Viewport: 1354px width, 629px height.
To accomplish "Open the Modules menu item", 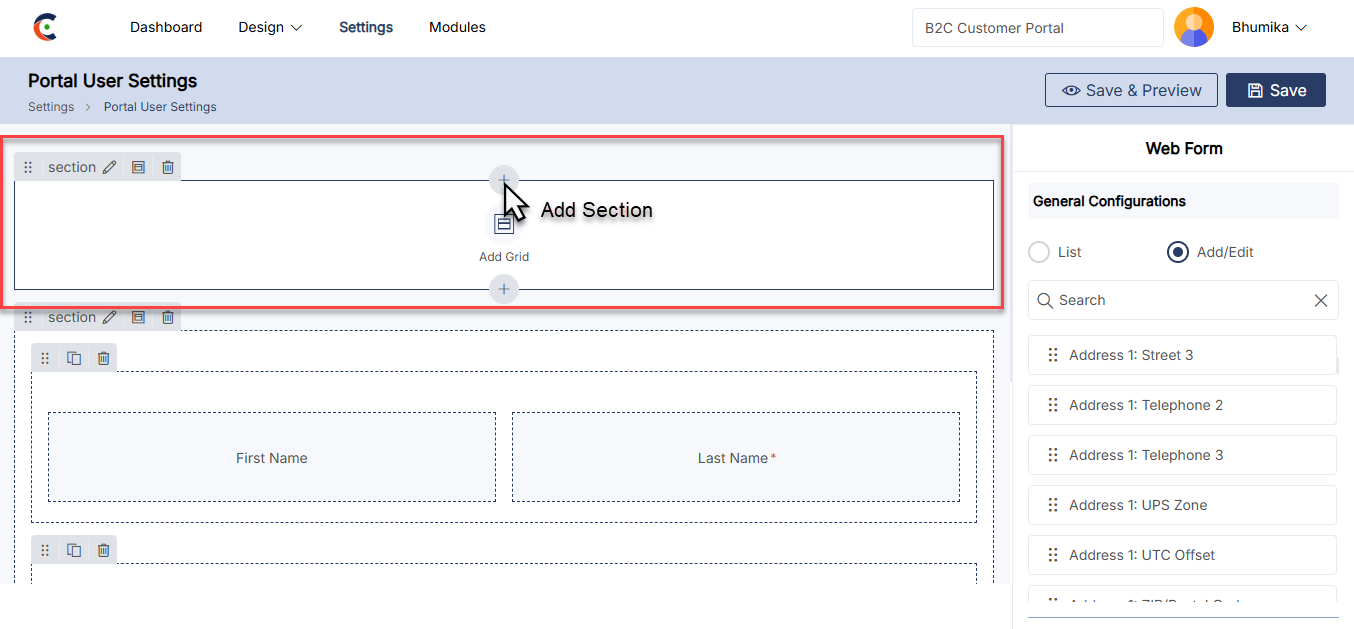I will [457, 28].
